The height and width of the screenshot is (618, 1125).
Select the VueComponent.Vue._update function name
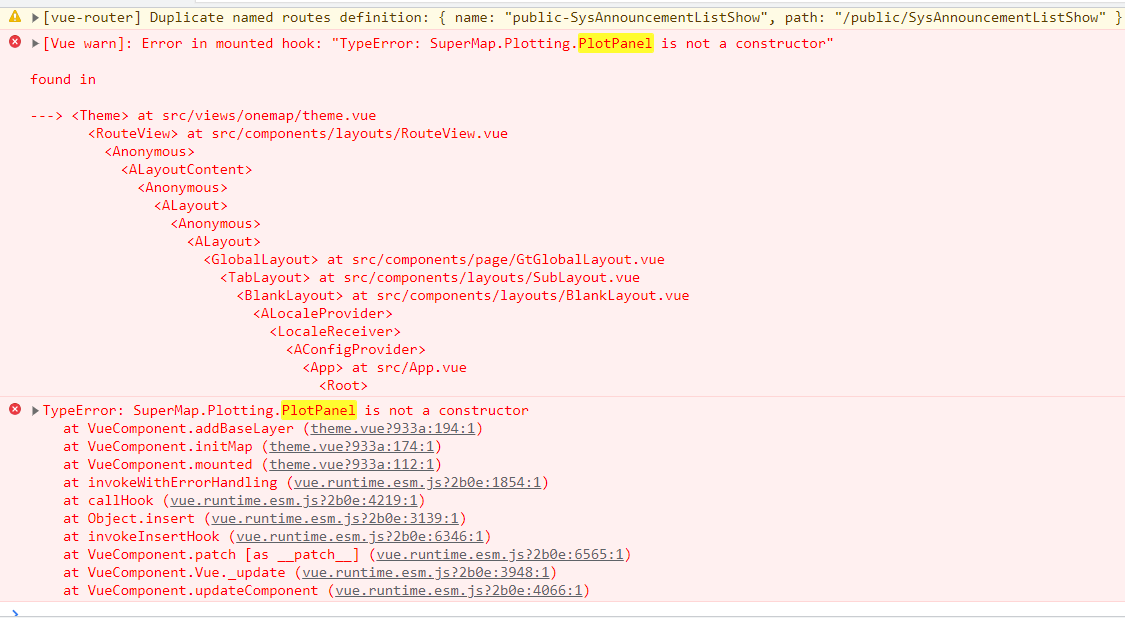point(187,572)
